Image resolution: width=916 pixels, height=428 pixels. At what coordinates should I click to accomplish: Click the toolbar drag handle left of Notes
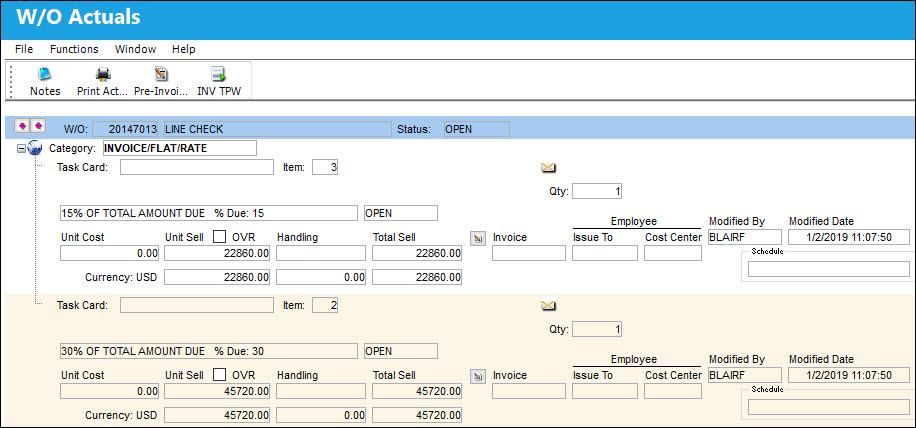9,81
